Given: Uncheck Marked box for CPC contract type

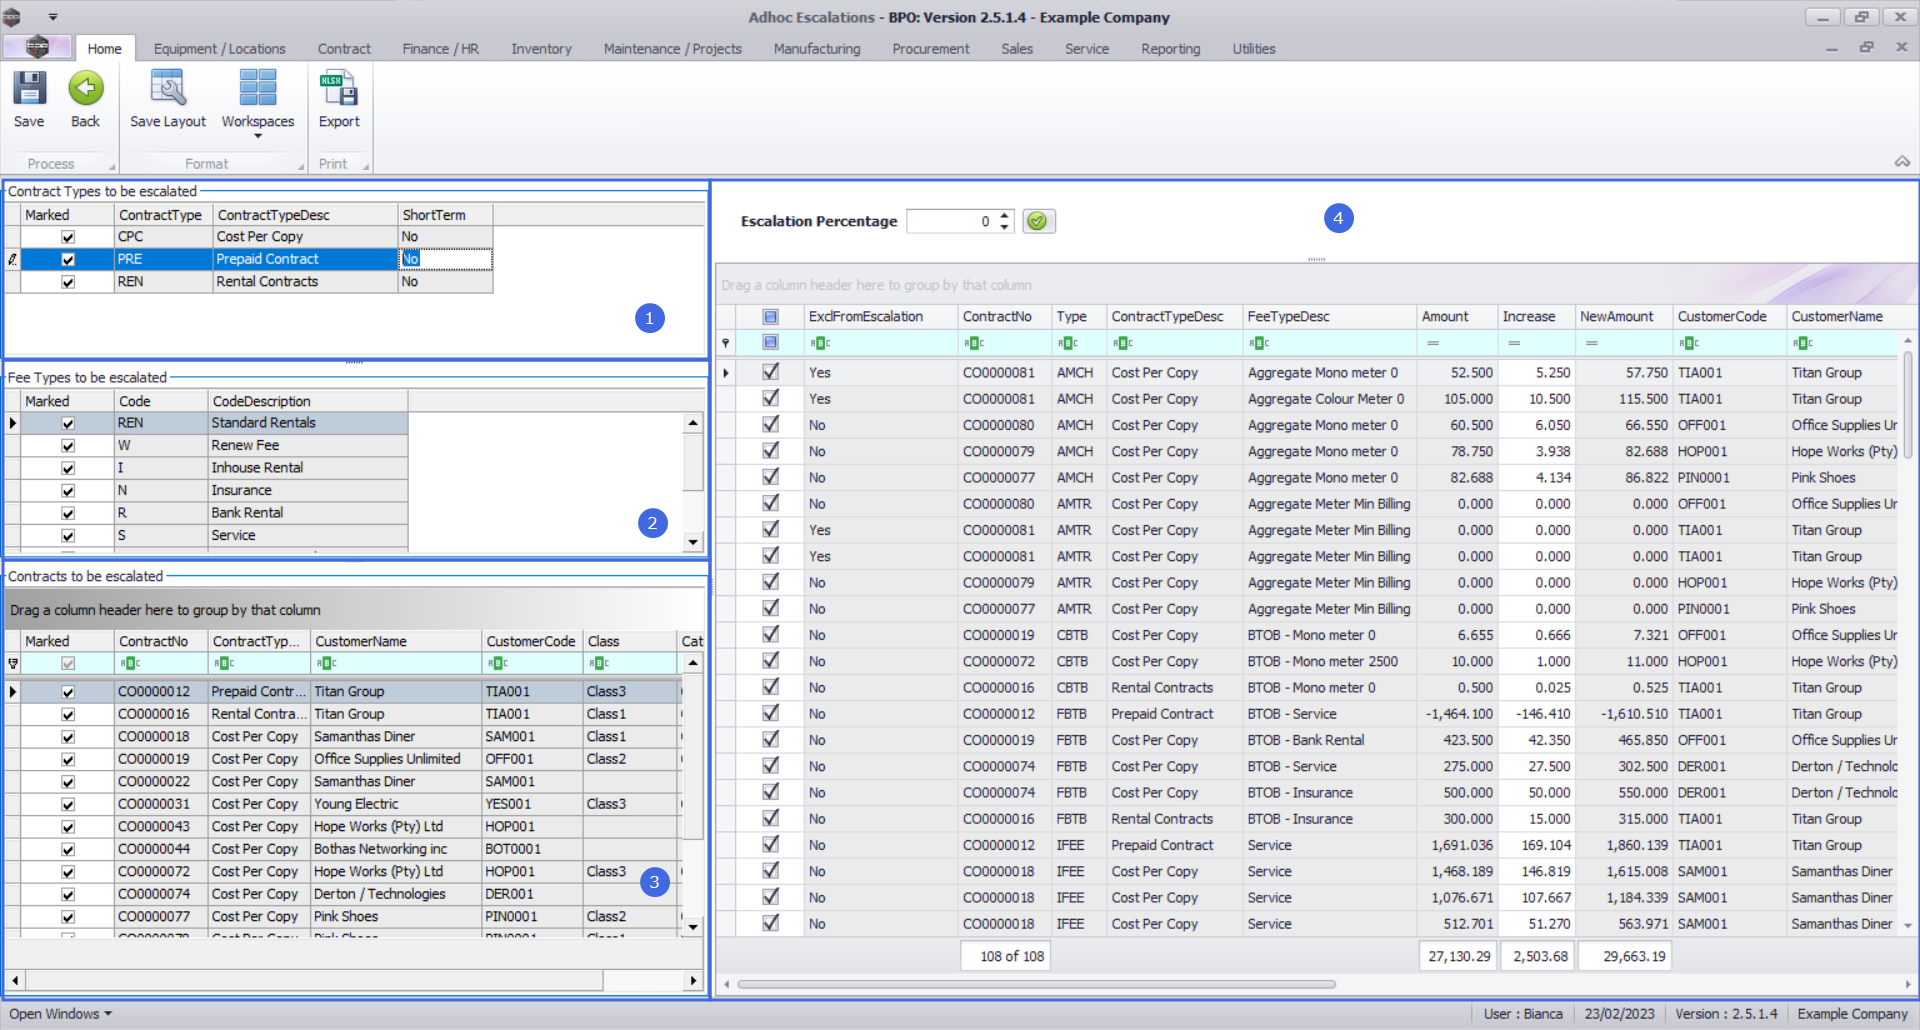Looking at the screenshot, I should pos(68,237).
